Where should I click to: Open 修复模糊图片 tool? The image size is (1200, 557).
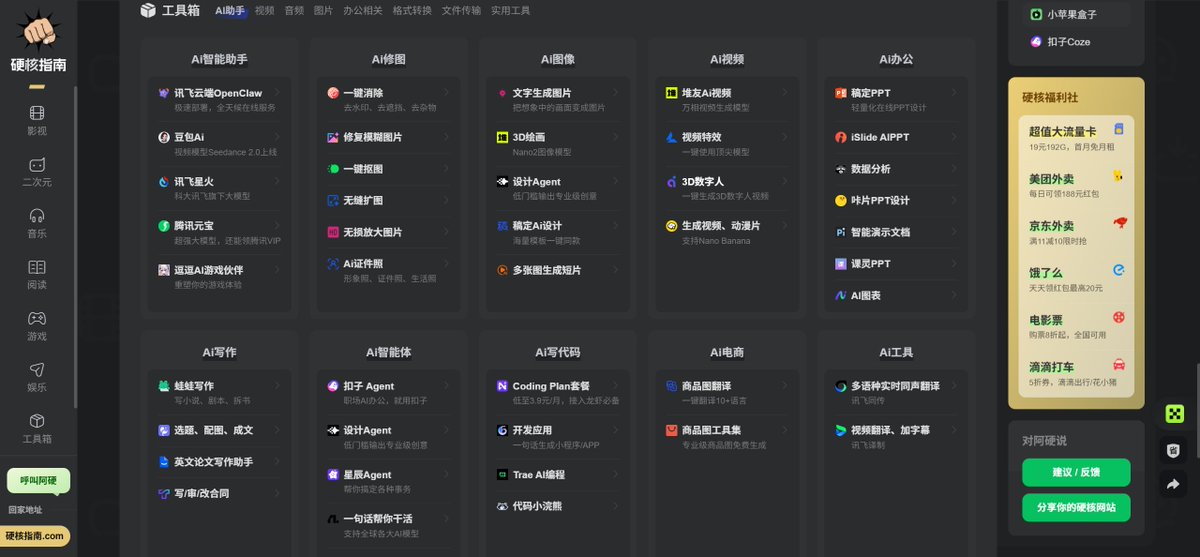(x=389, y=137)
